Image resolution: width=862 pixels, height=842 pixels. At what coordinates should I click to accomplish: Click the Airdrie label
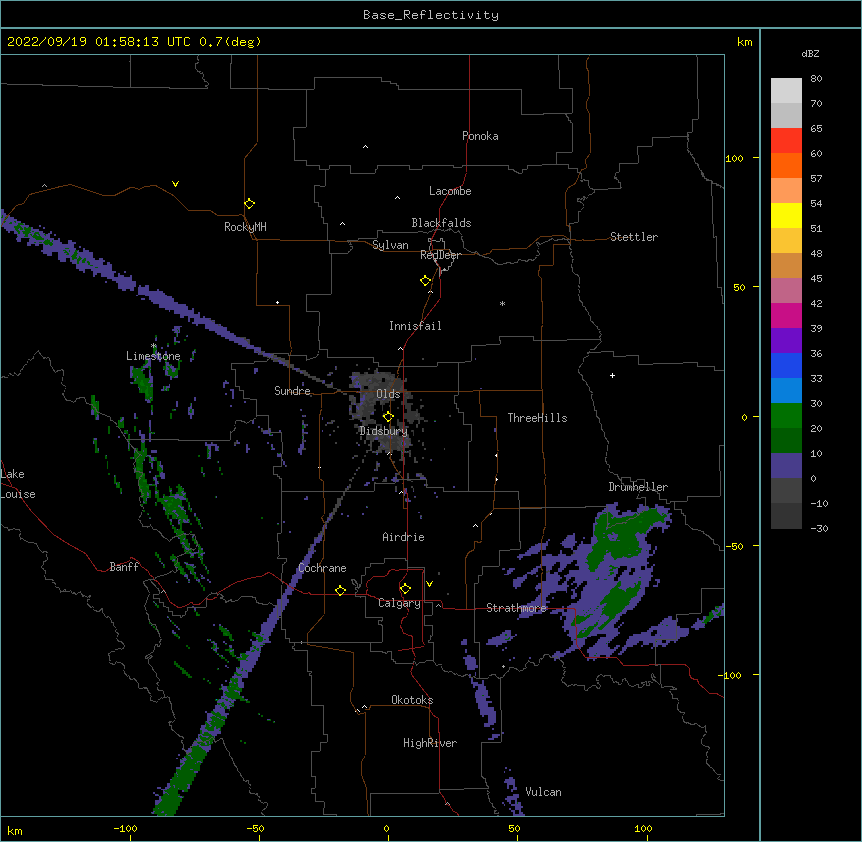coord(403,537)
